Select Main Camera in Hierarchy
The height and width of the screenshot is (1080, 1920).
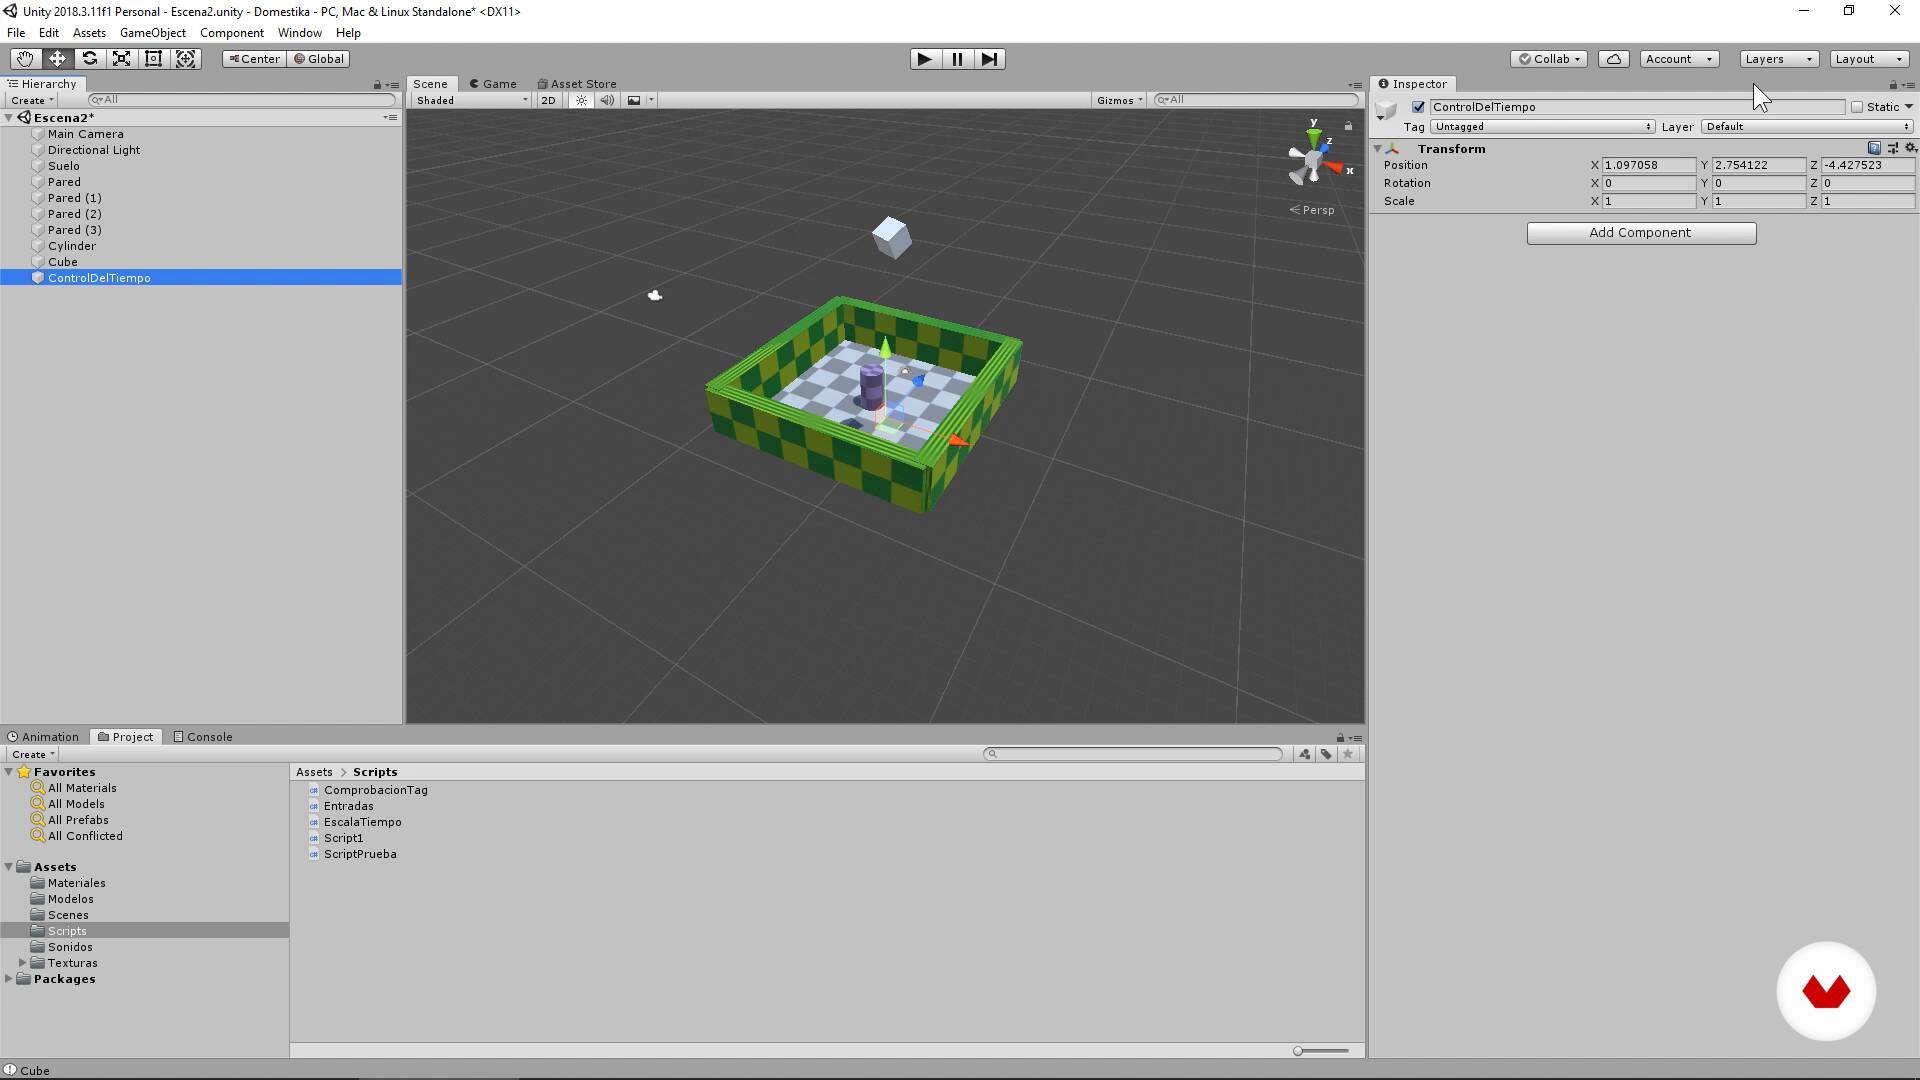(86, 134)
